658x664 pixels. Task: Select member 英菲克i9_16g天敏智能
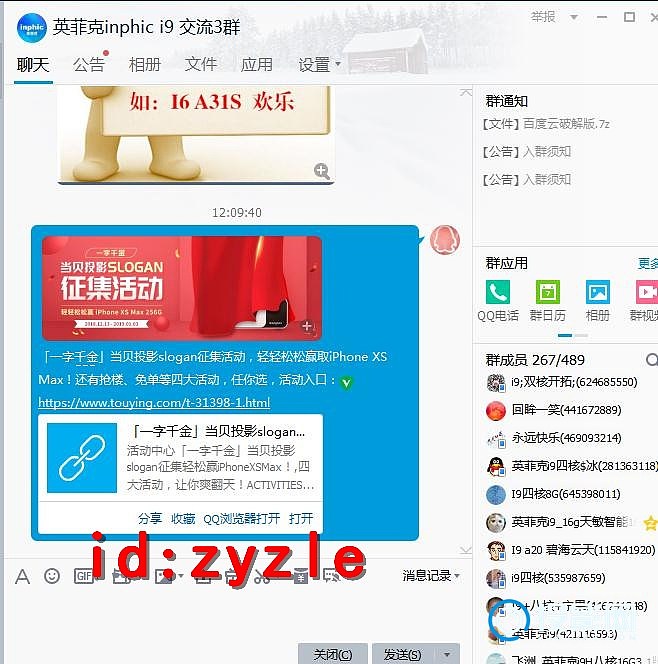(571, 522)
